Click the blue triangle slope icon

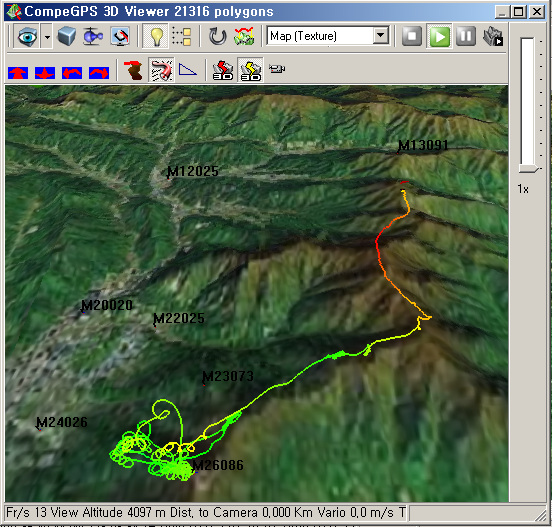tap(188, 69)
